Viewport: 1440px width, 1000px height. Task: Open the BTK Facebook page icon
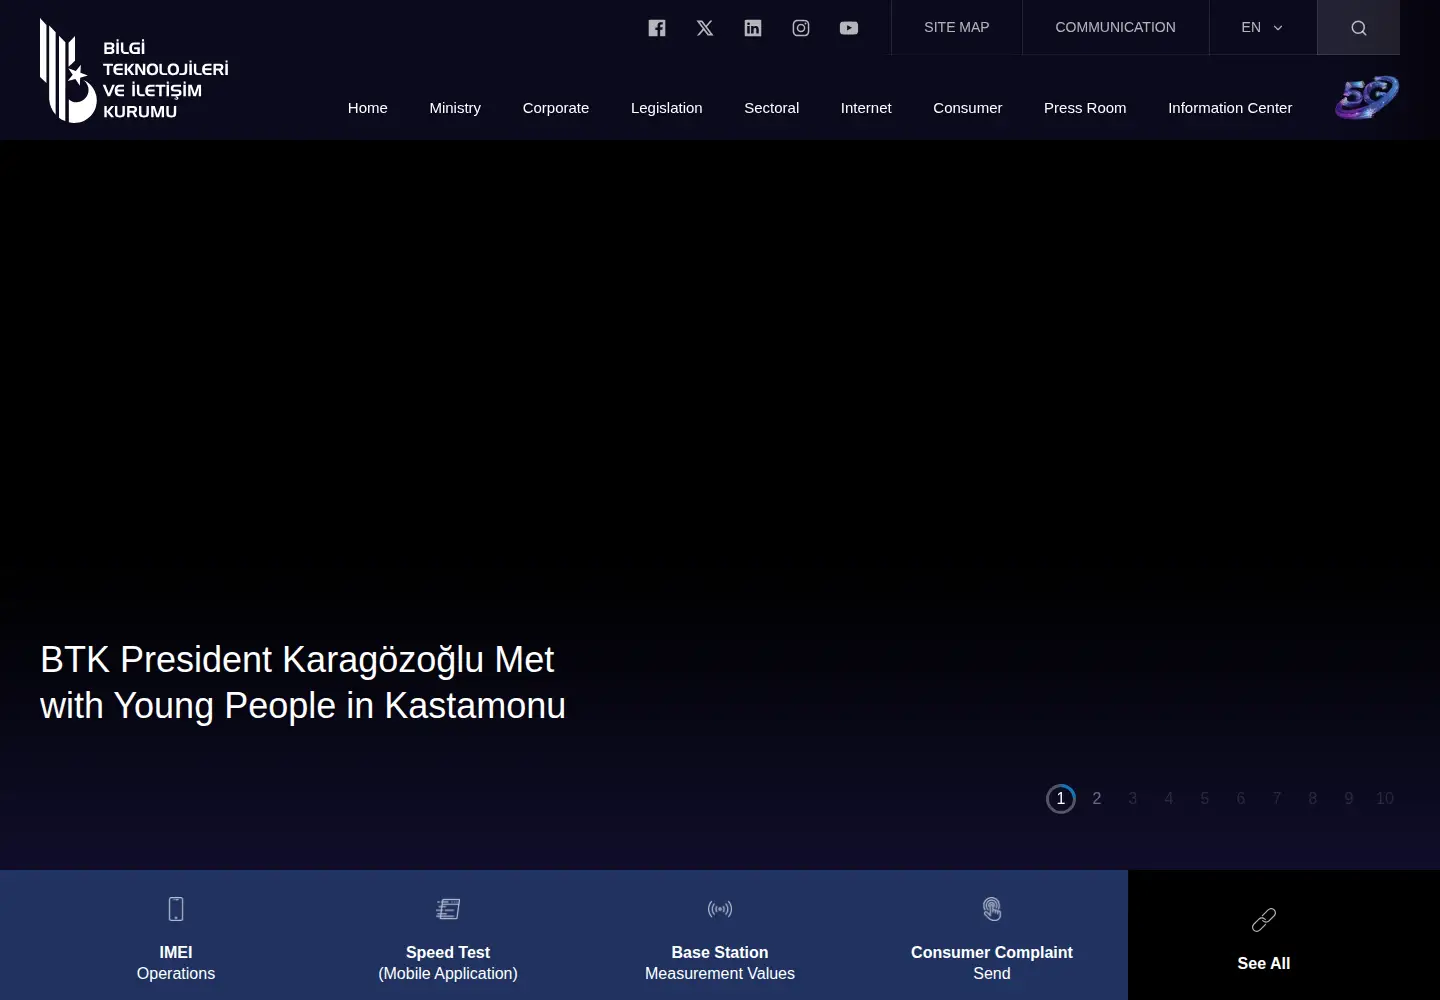click(657, 28)
